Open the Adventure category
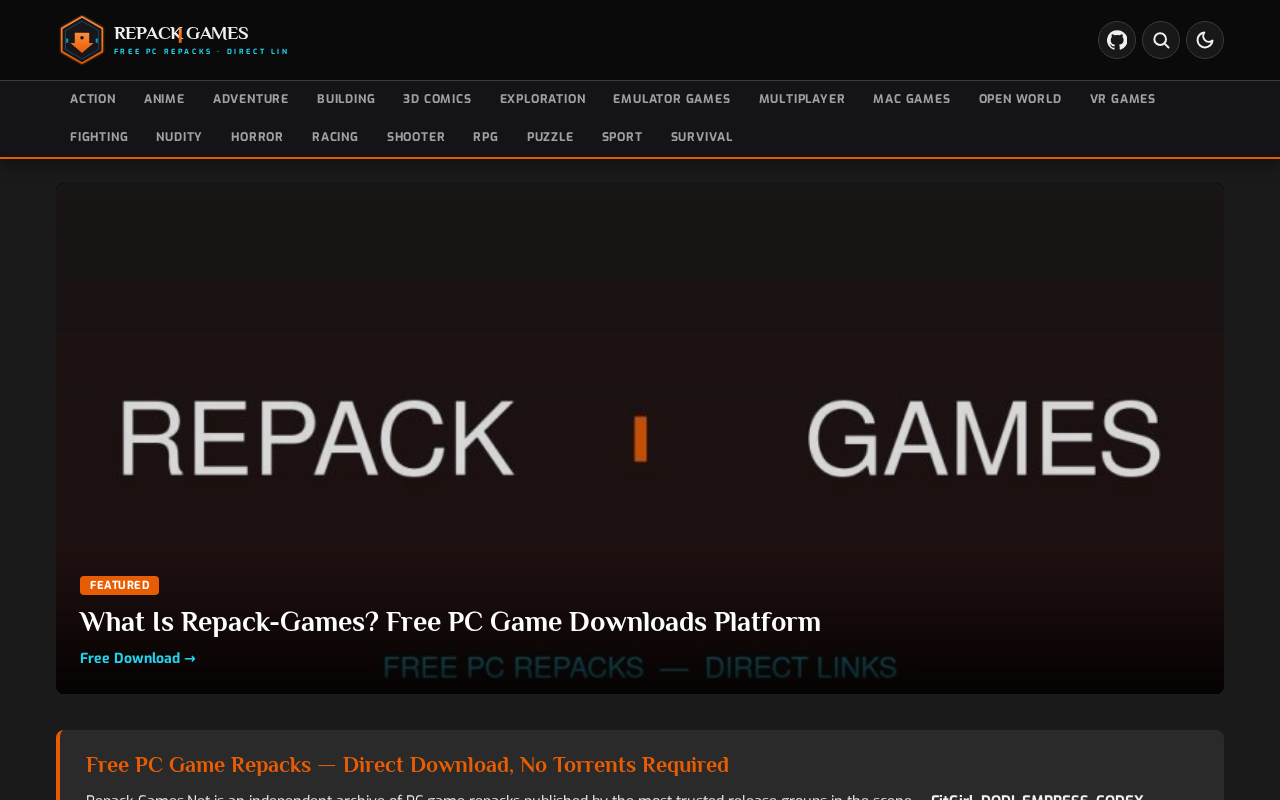The height and width of the screenshot is (800, 1280). [x=251, y=99]
